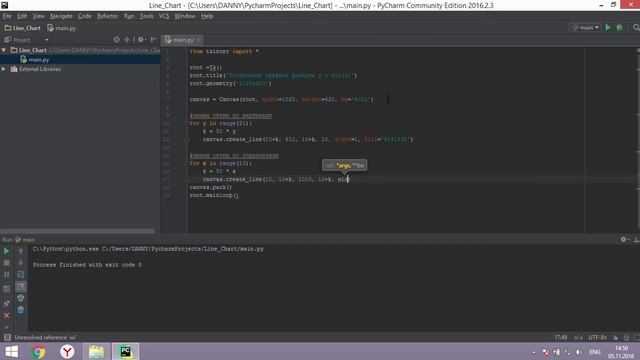
Task: Open the Windows Start menu
Action: tap(11, 351)
